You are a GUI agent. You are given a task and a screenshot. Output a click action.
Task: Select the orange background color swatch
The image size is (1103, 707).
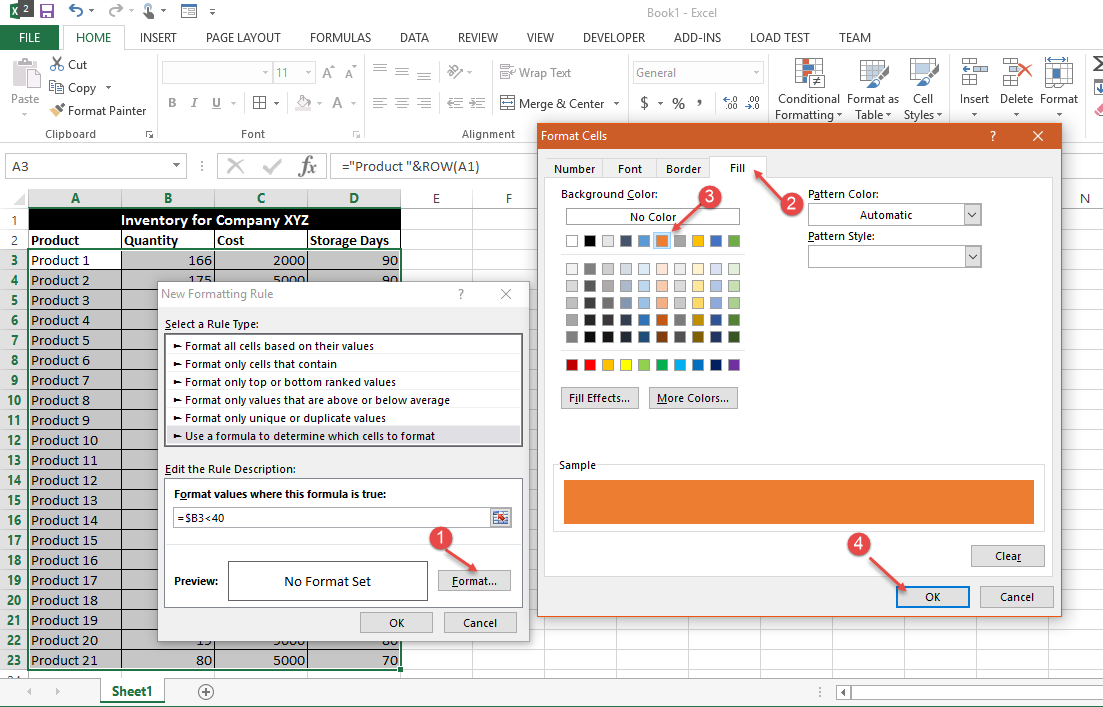(x=662, y=240)
